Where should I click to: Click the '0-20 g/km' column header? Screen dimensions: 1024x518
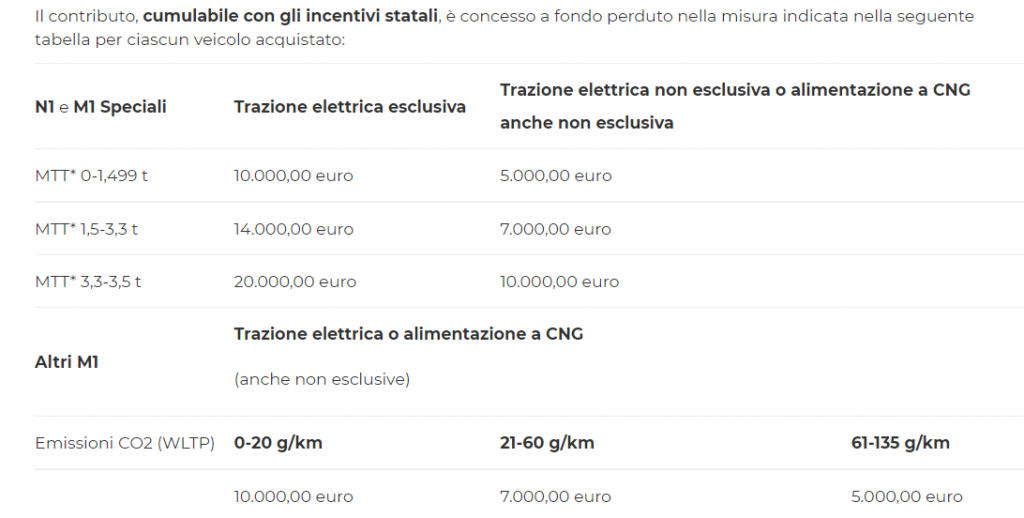click(x=278, y=443)
